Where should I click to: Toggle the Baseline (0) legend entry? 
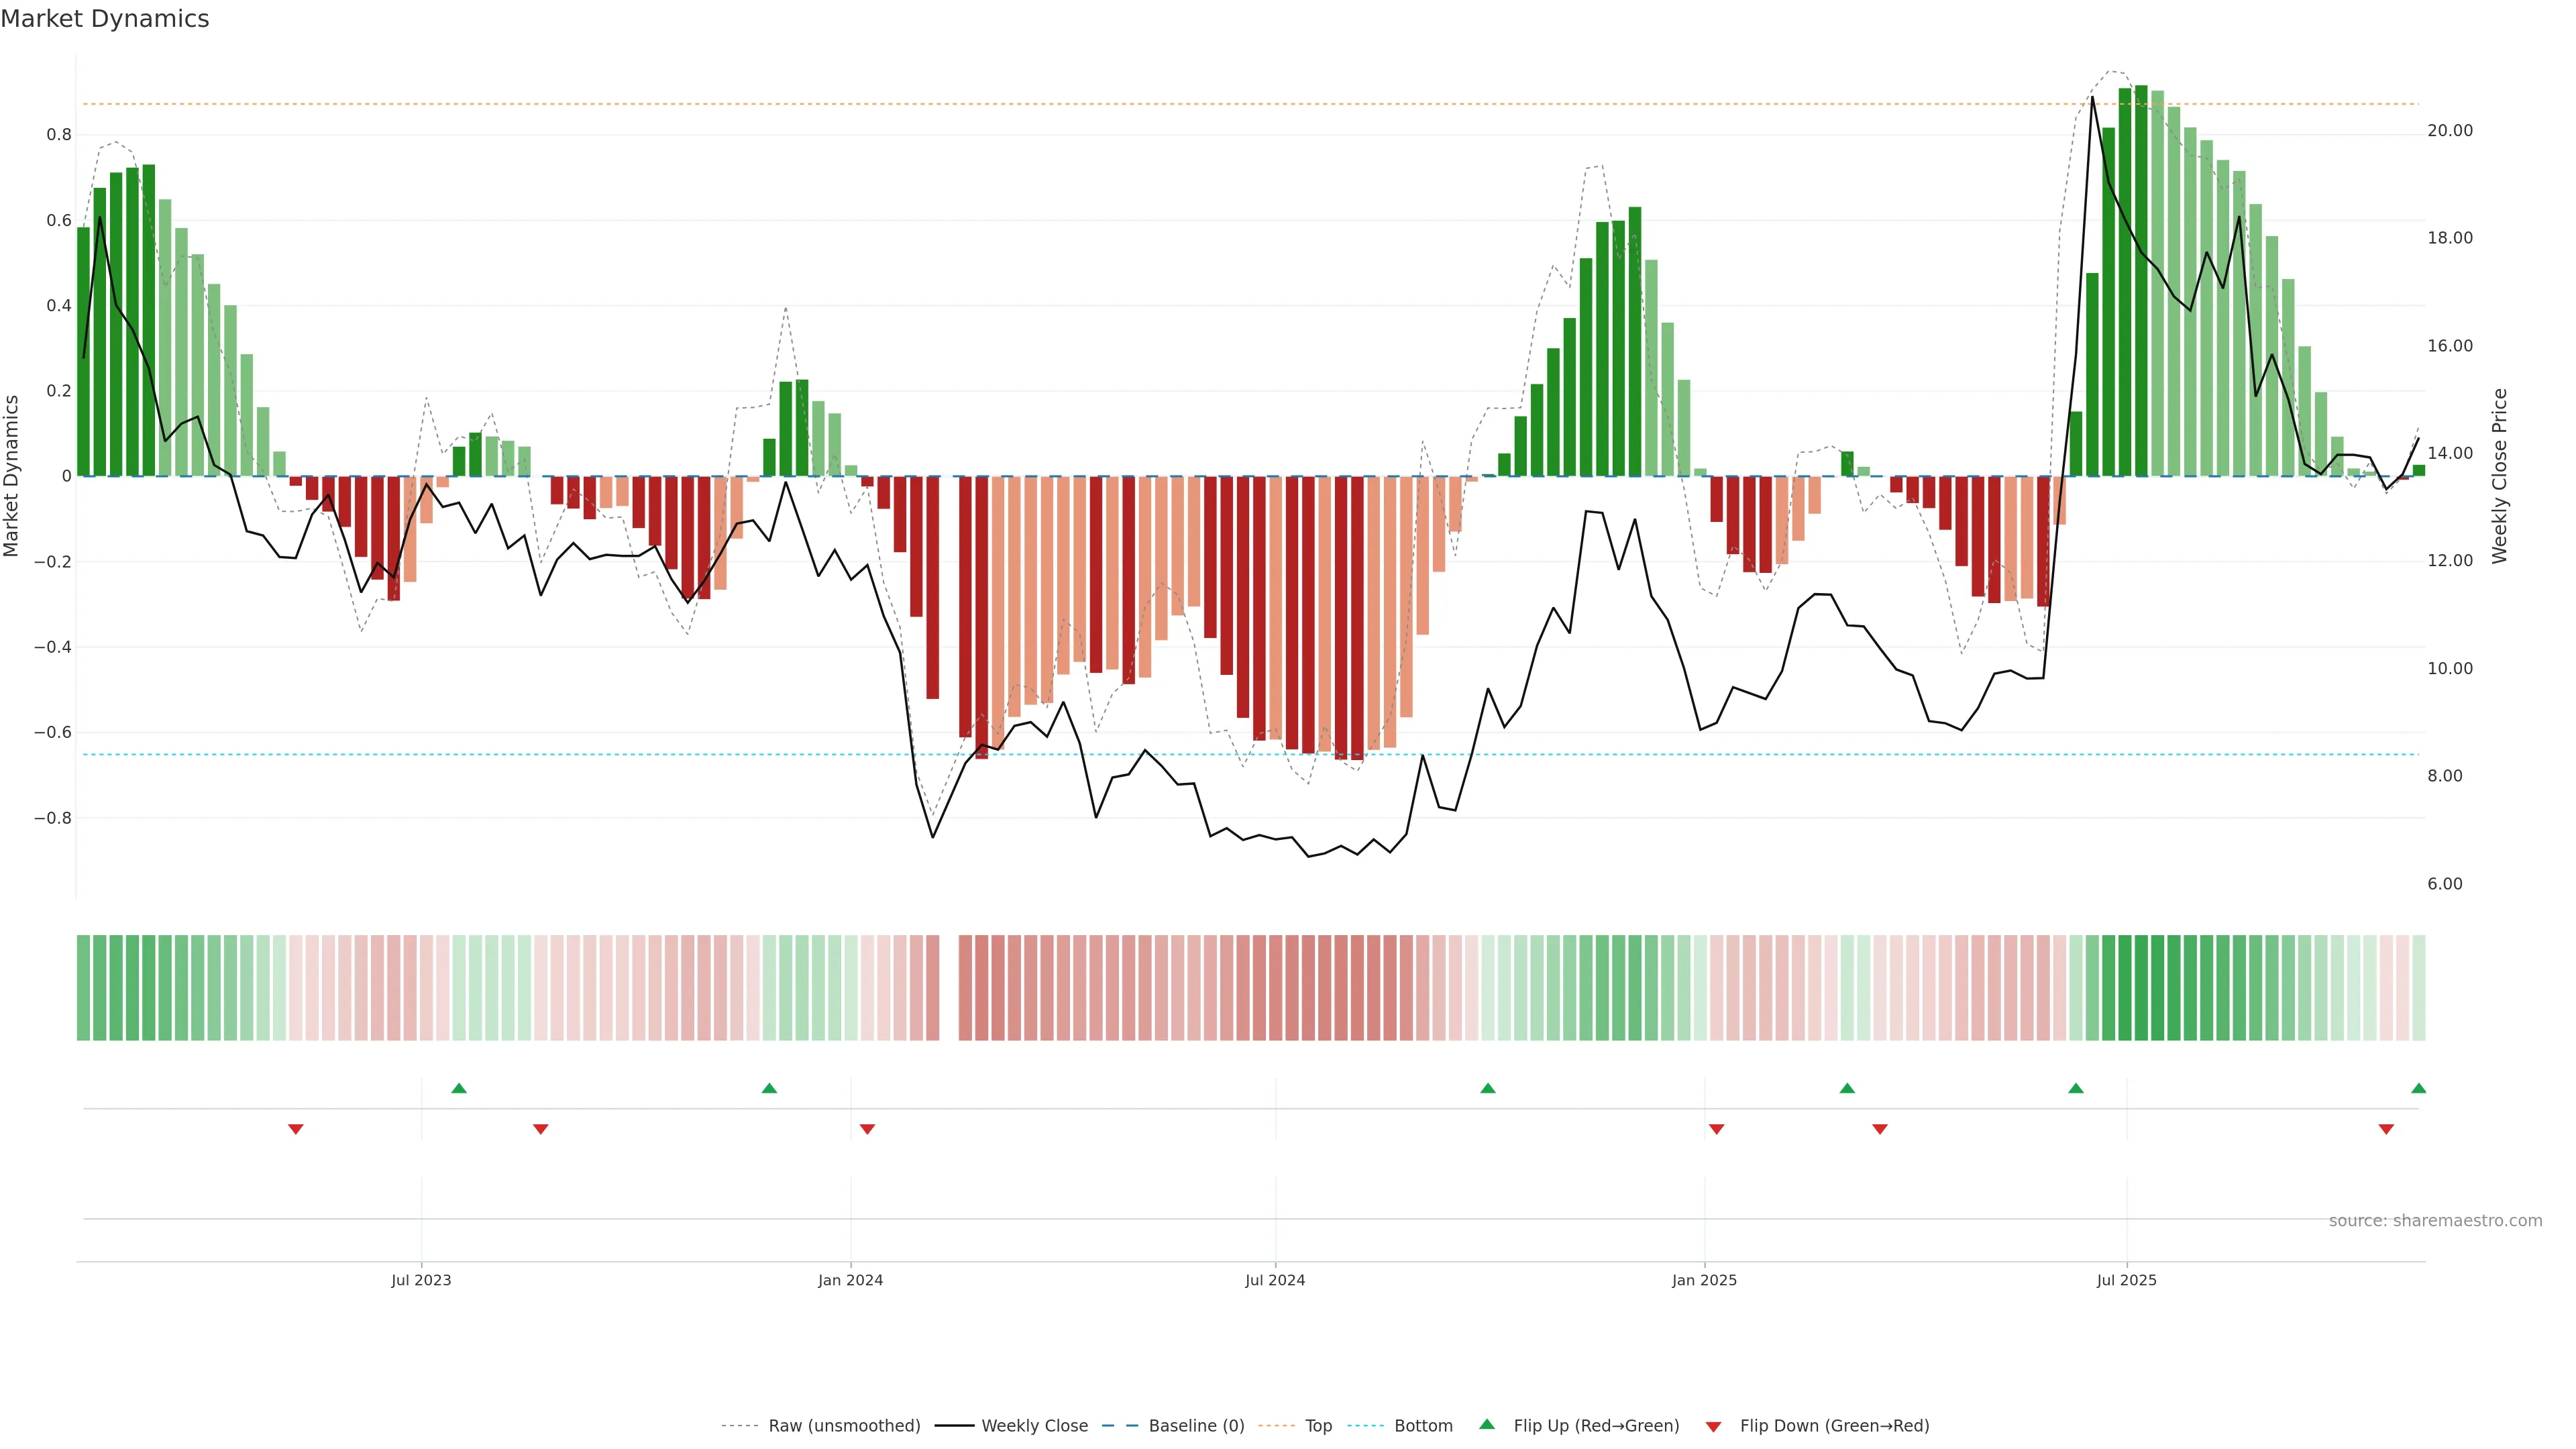1196,1426
